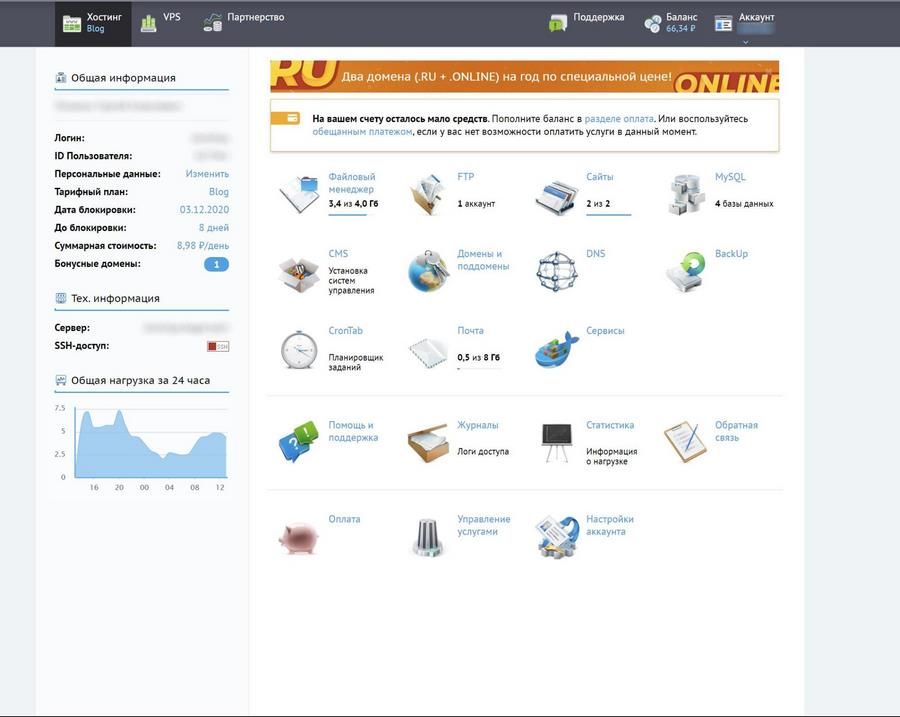
Task: Click the Сервисы whale icon
Action: pyautogui.click(x=556, y=349)
